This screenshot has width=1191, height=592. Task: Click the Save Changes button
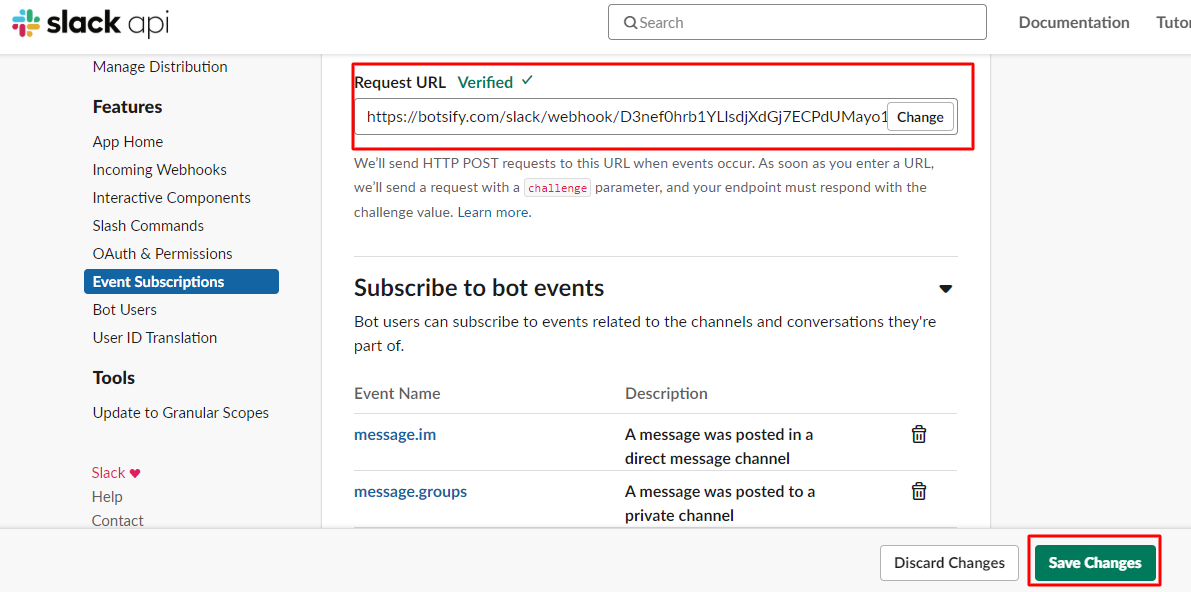click(1094, 563)
